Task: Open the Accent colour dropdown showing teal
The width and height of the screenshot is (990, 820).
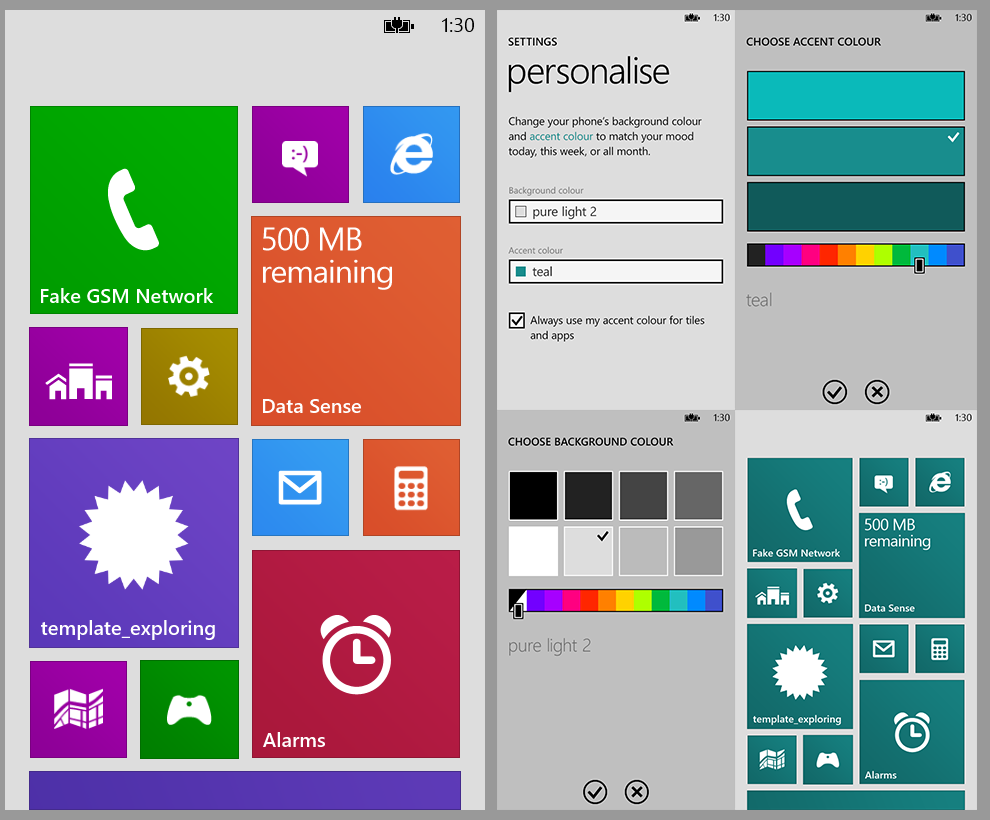Action: (x=615, y=271)
